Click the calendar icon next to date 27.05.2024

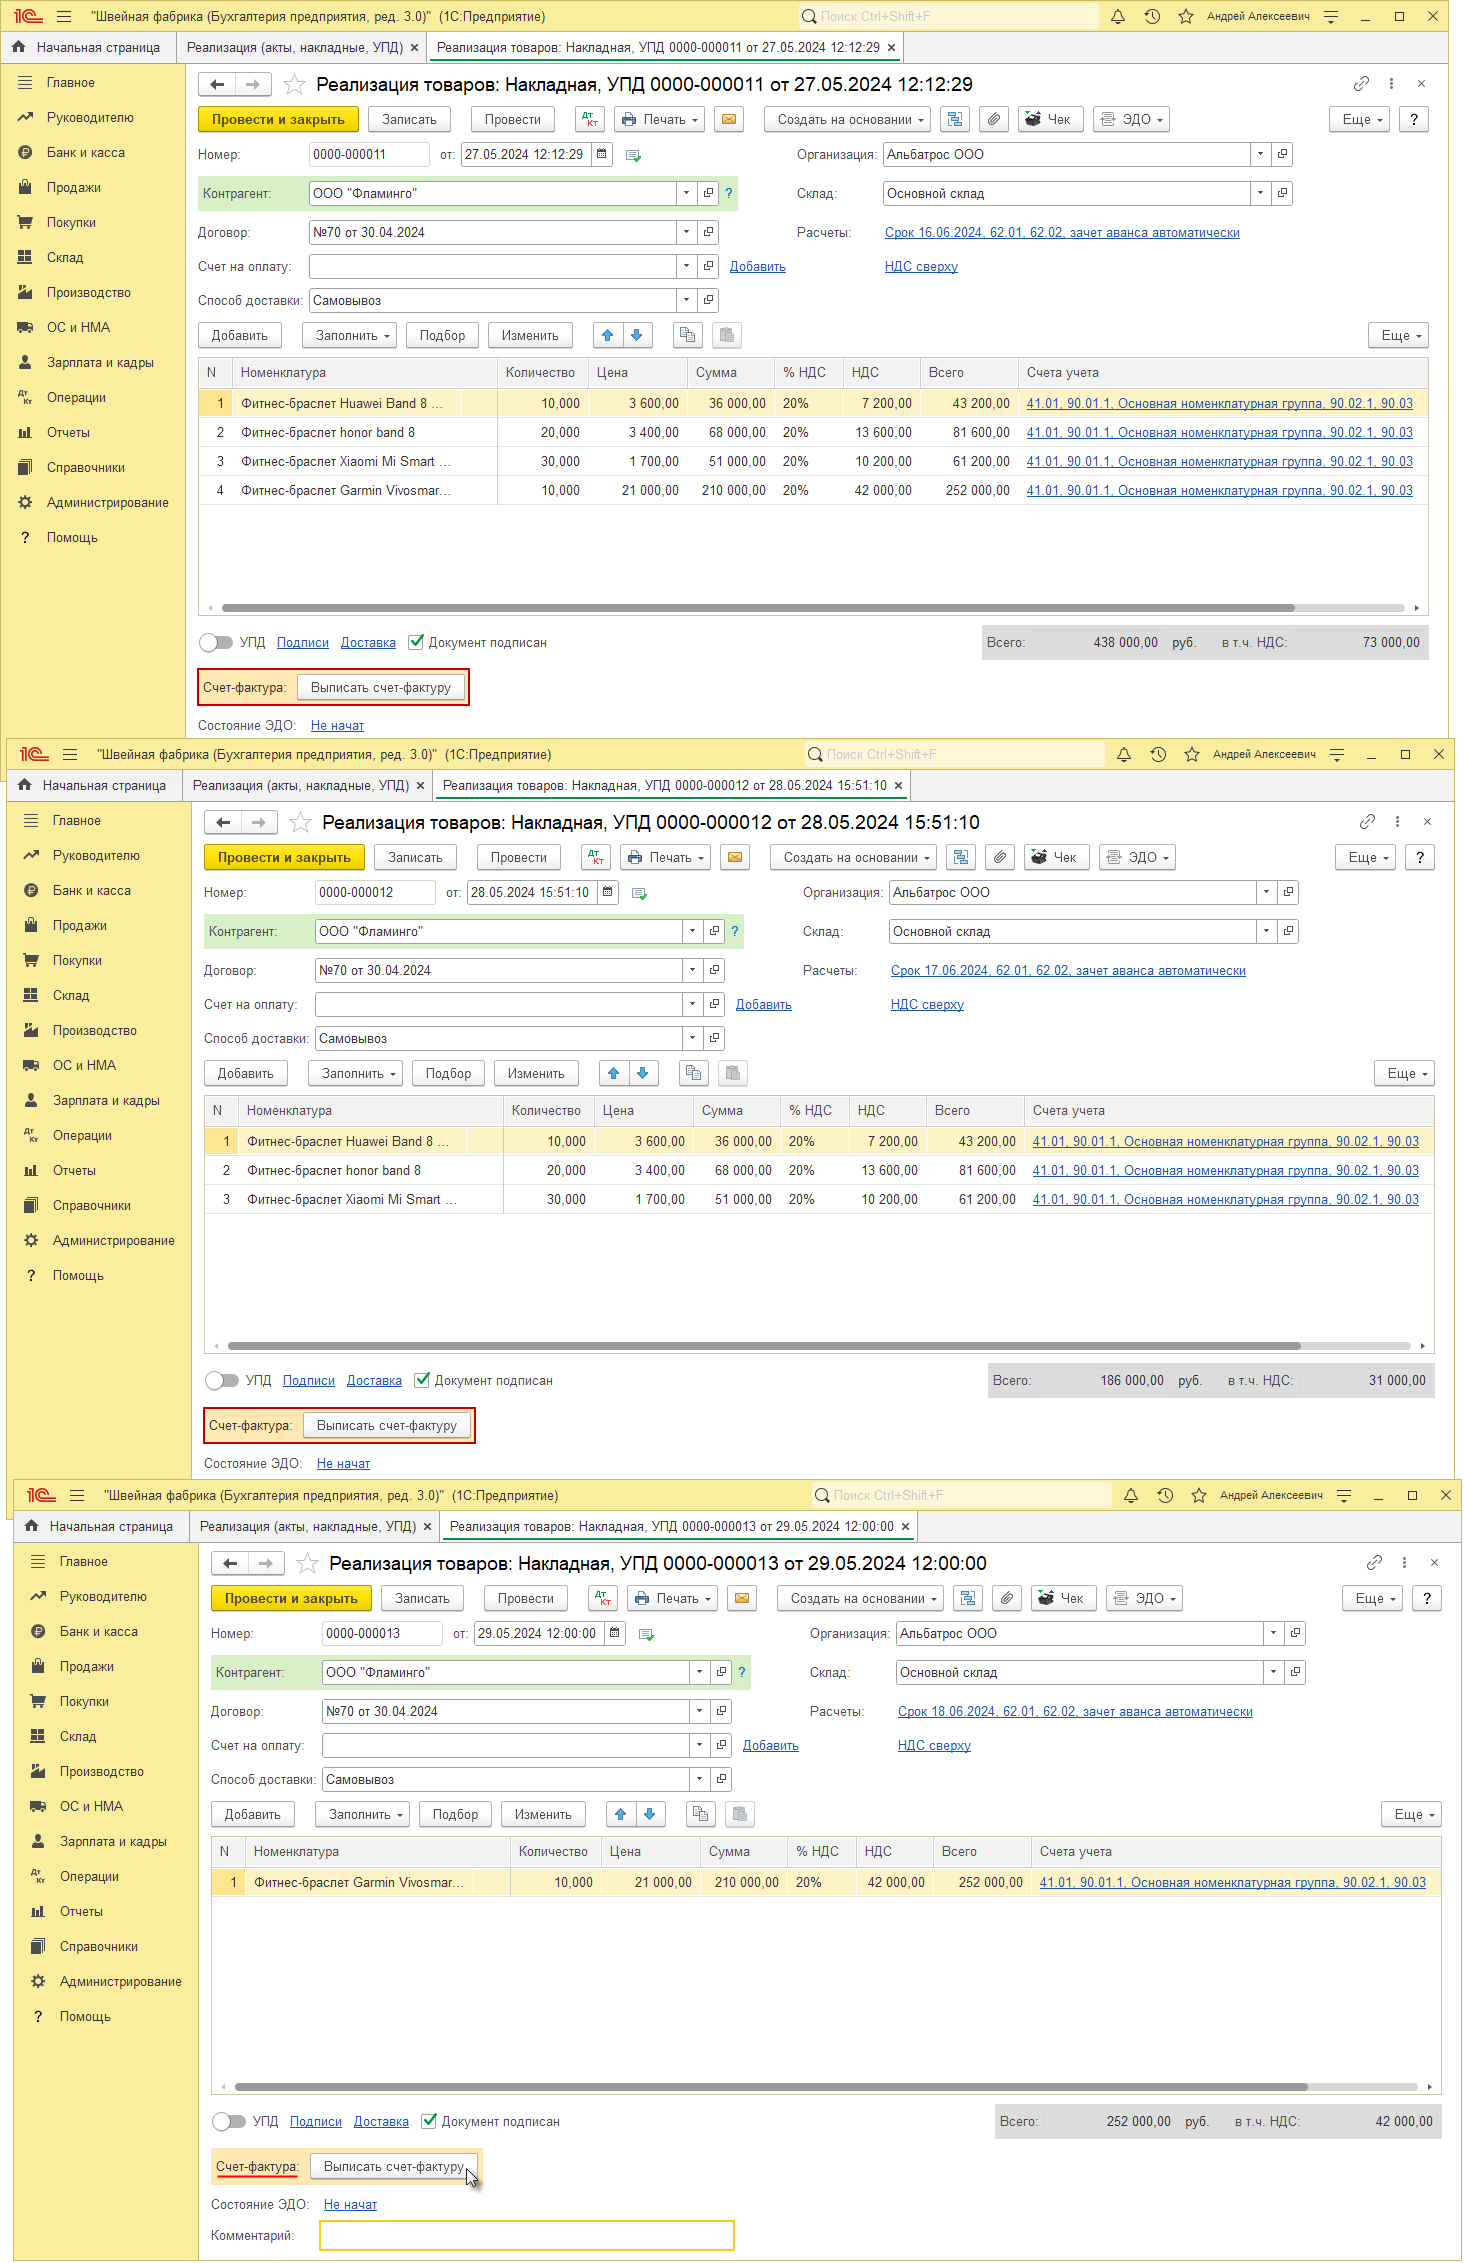(x=601, y=154)
